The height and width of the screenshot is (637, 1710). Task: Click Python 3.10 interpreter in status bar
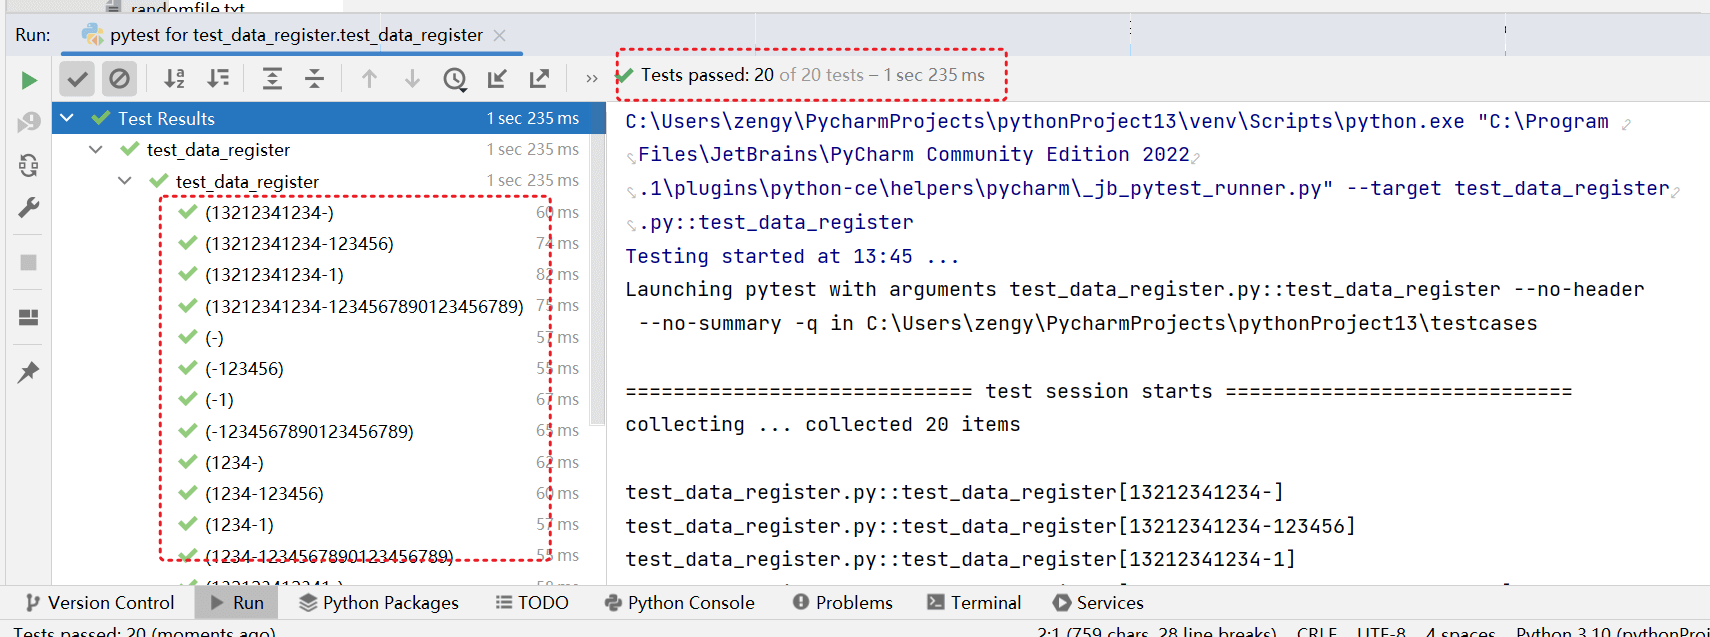pos(1612,632)
